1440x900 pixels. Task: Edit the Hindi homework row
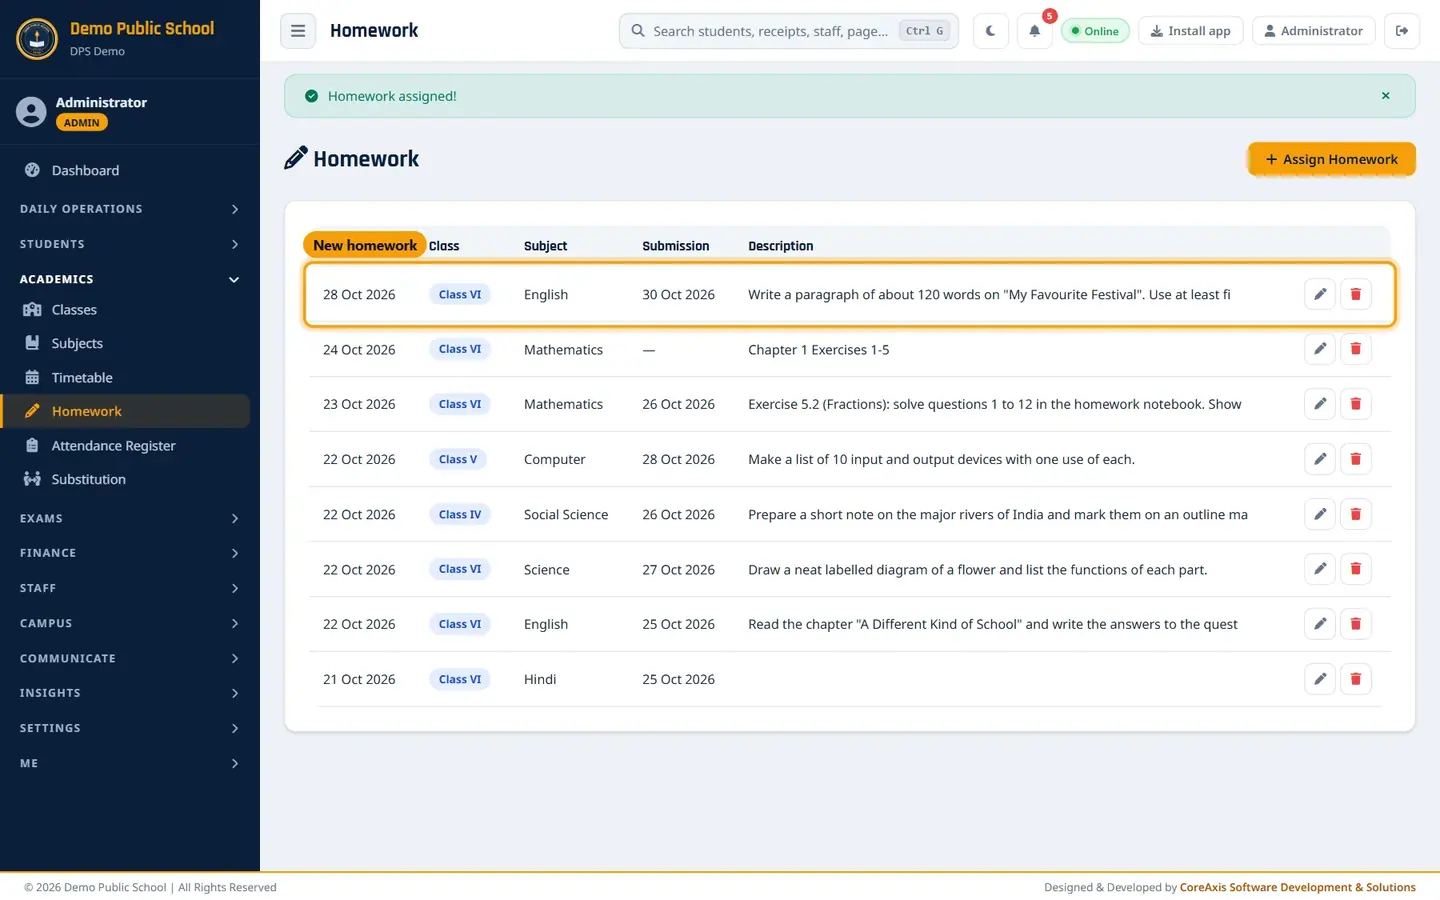pos(1320,679)
